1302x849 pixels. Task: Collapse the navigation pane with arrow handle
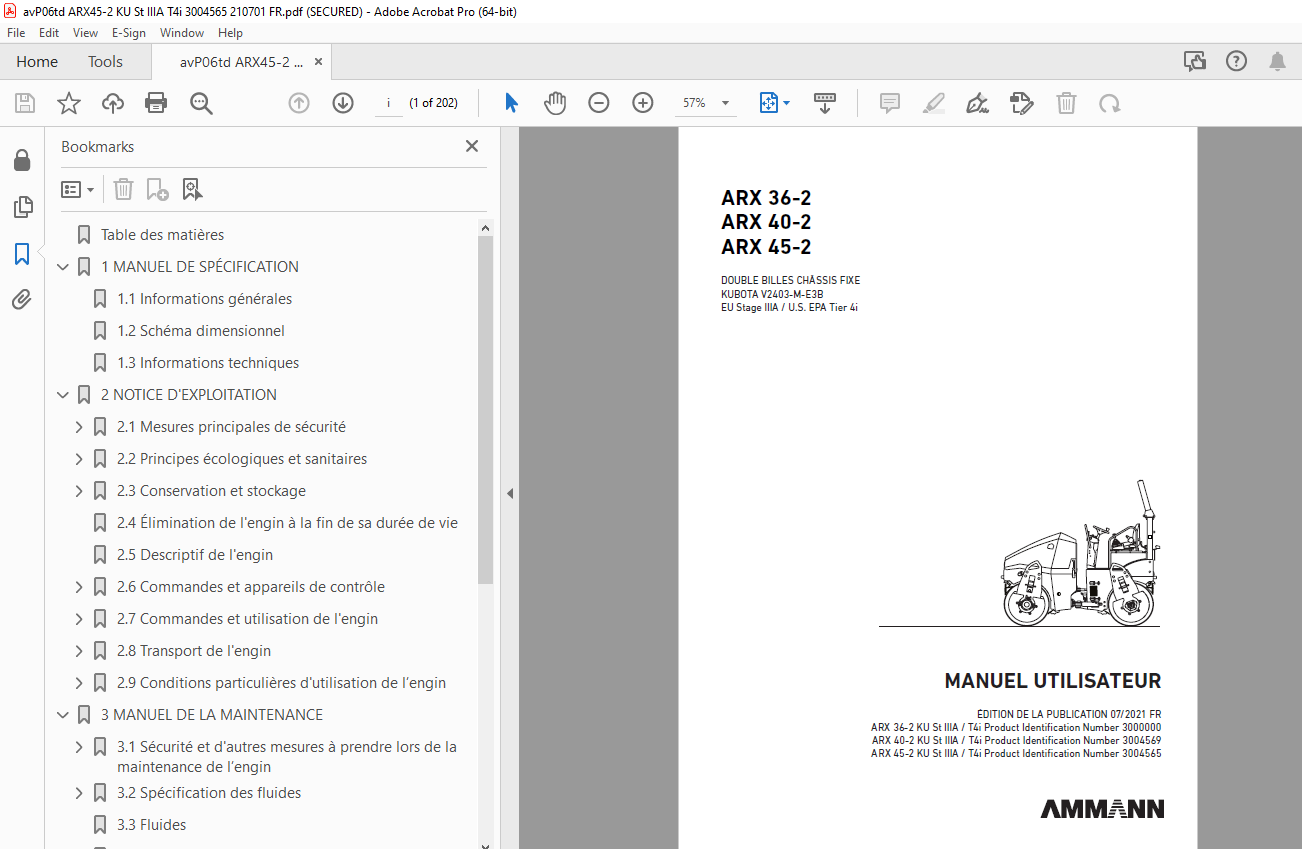click(x=509, y=493)
